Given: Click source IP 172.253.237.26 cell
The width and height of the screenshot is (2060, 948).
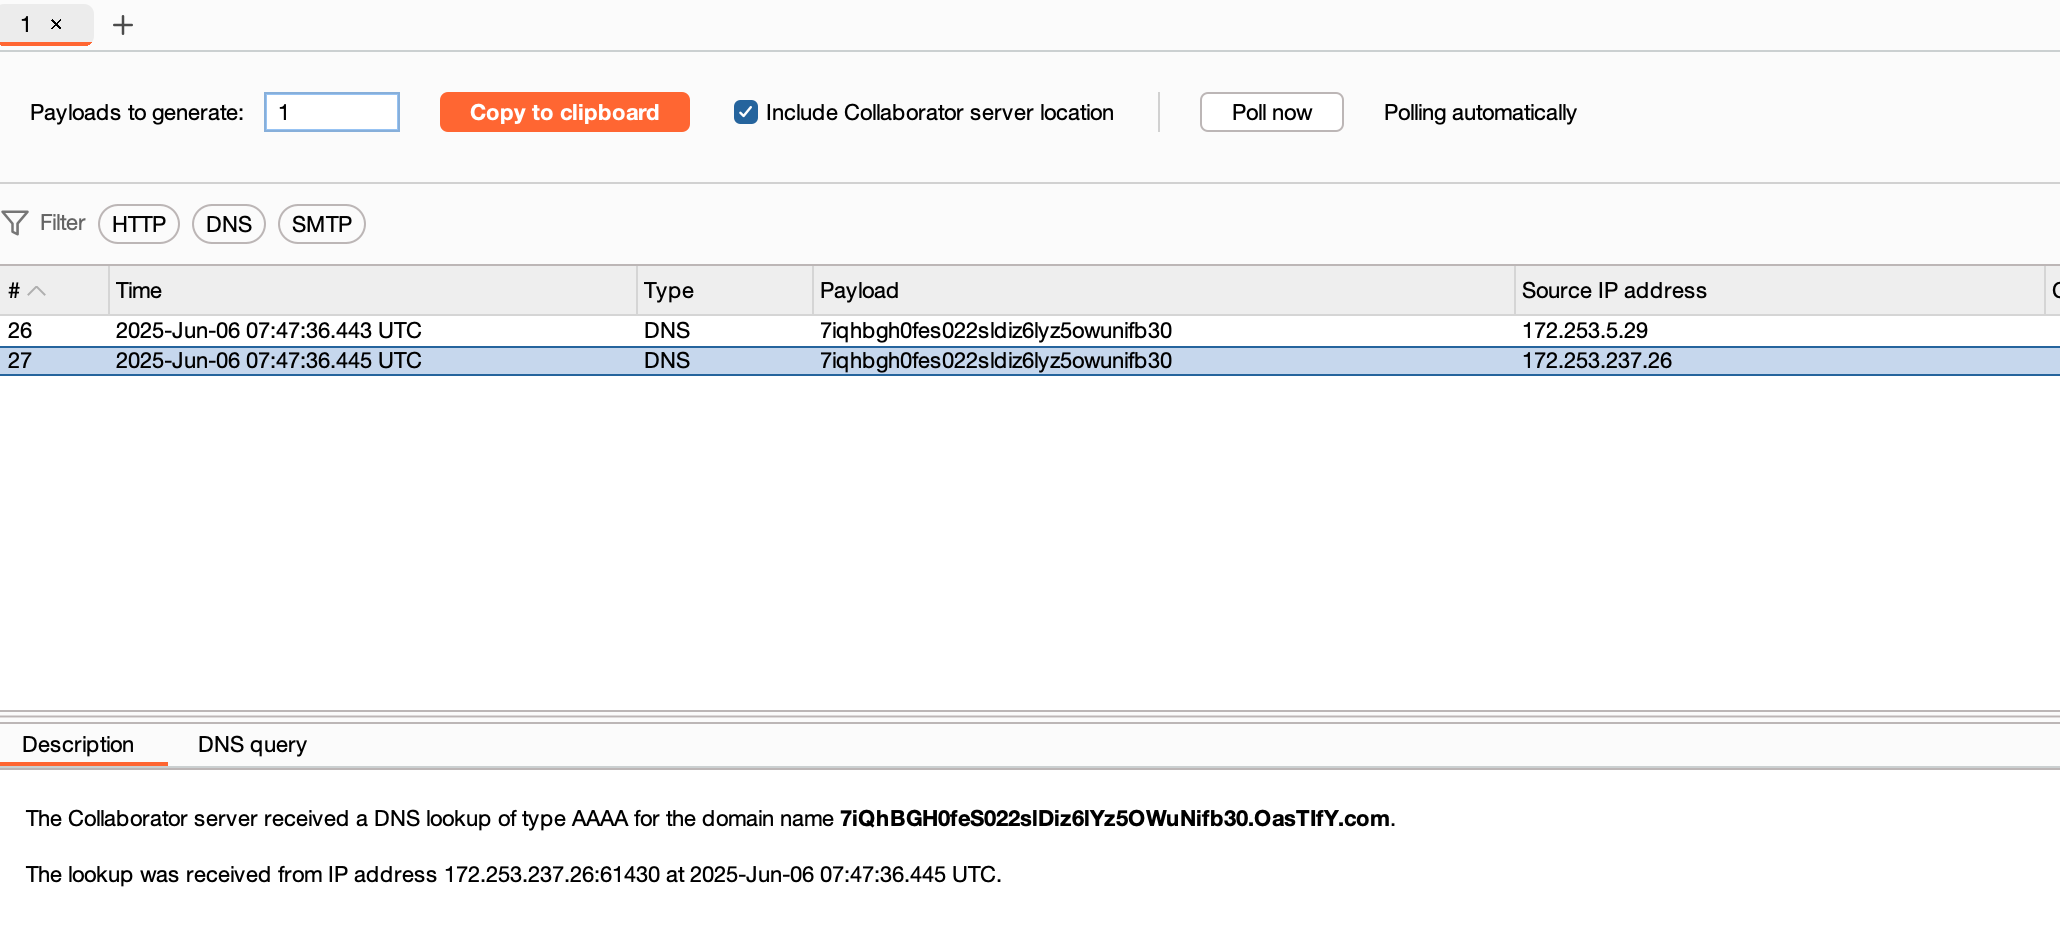Looking at the screenshot, I should (x=1597, y=360).
